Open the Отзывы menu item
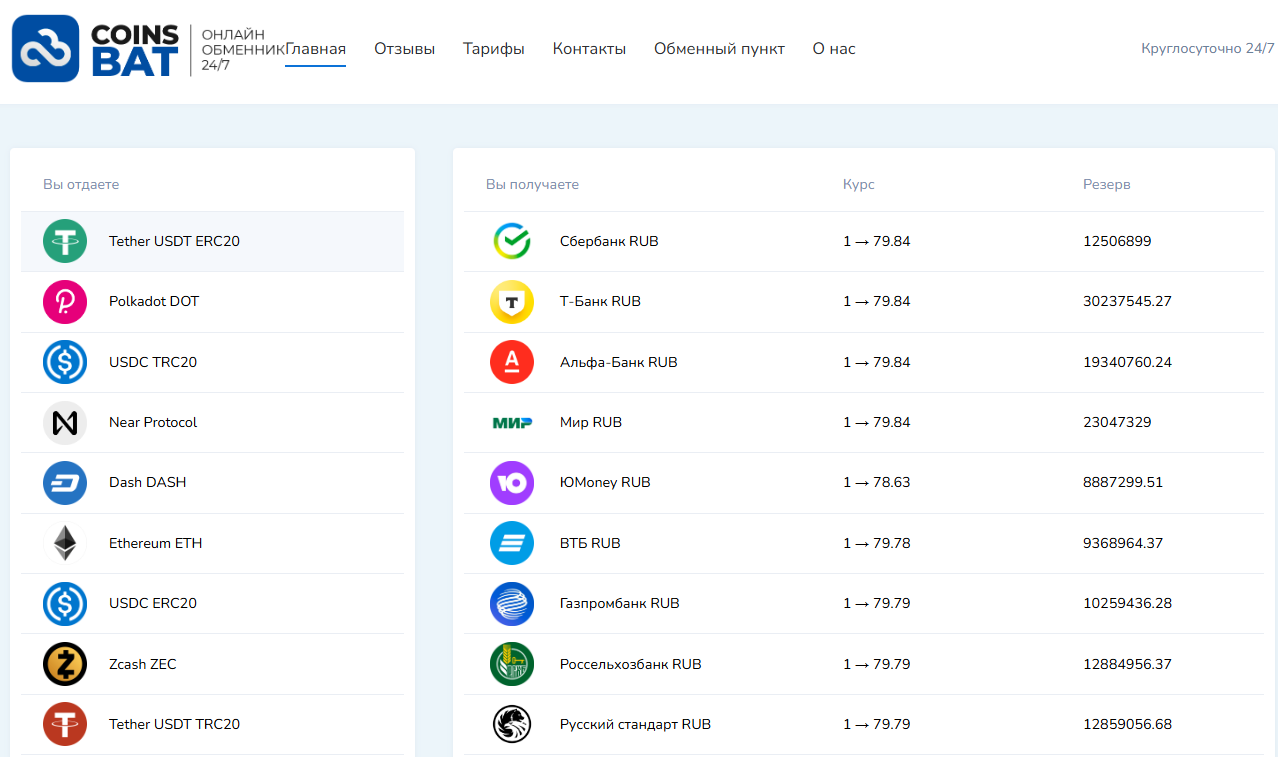 pyautogui.click(x=404, y=49)
